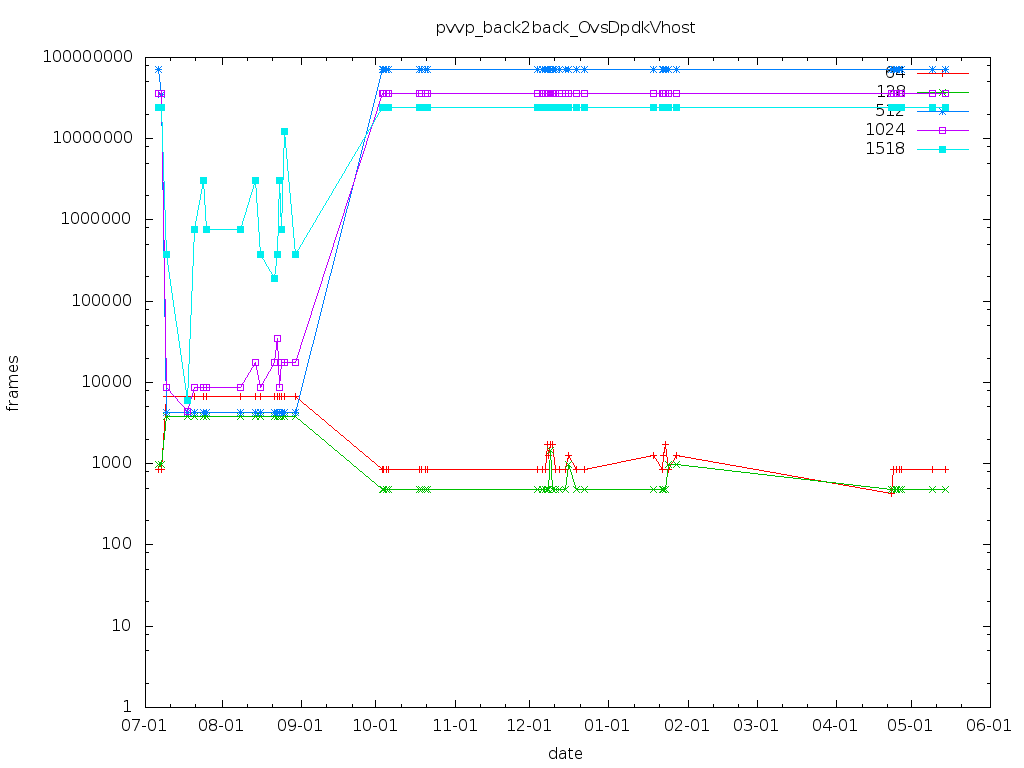1024x768 pixels.
Task: Click the chart title pvvp_back2back_OvsDpdkVhost
Action: tap(565, 27)
